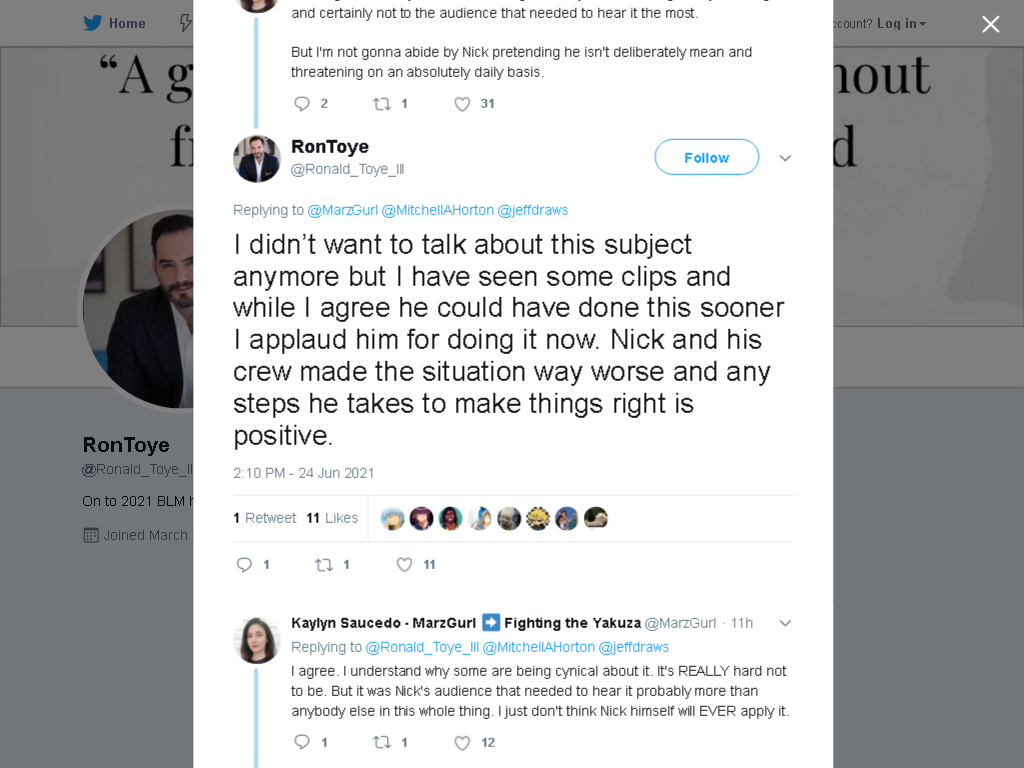This screenshot has width=1024, height=768.
Task: Open the first liker's avatar thumbnail
Action: tap(392, 519)
